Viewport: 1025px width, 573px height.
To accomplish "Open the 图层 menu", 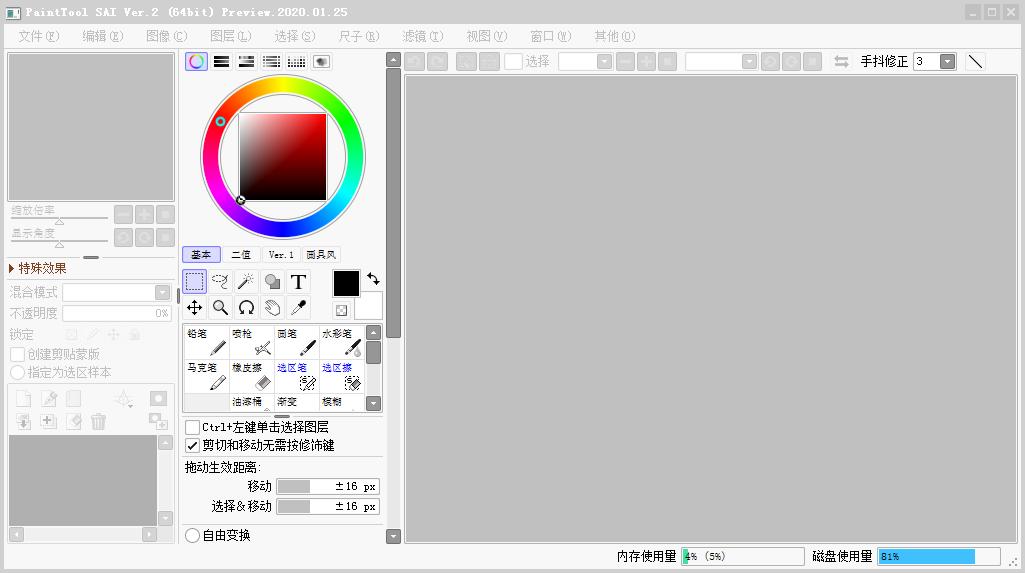I will 231,36.
